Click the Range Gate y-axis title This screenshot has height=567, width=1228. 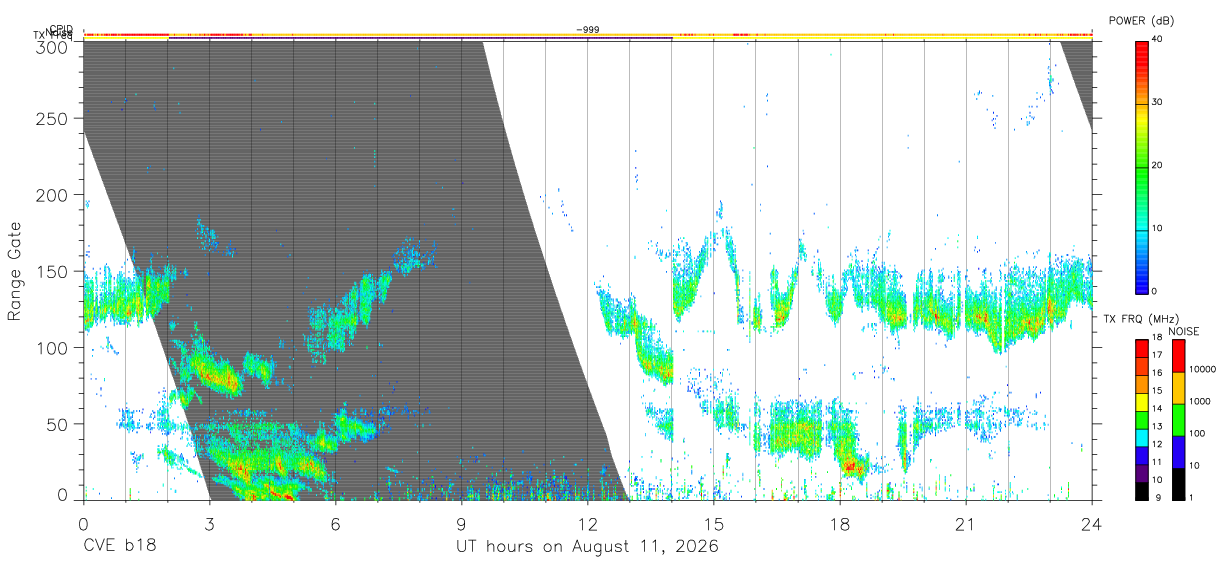point(16,271)
